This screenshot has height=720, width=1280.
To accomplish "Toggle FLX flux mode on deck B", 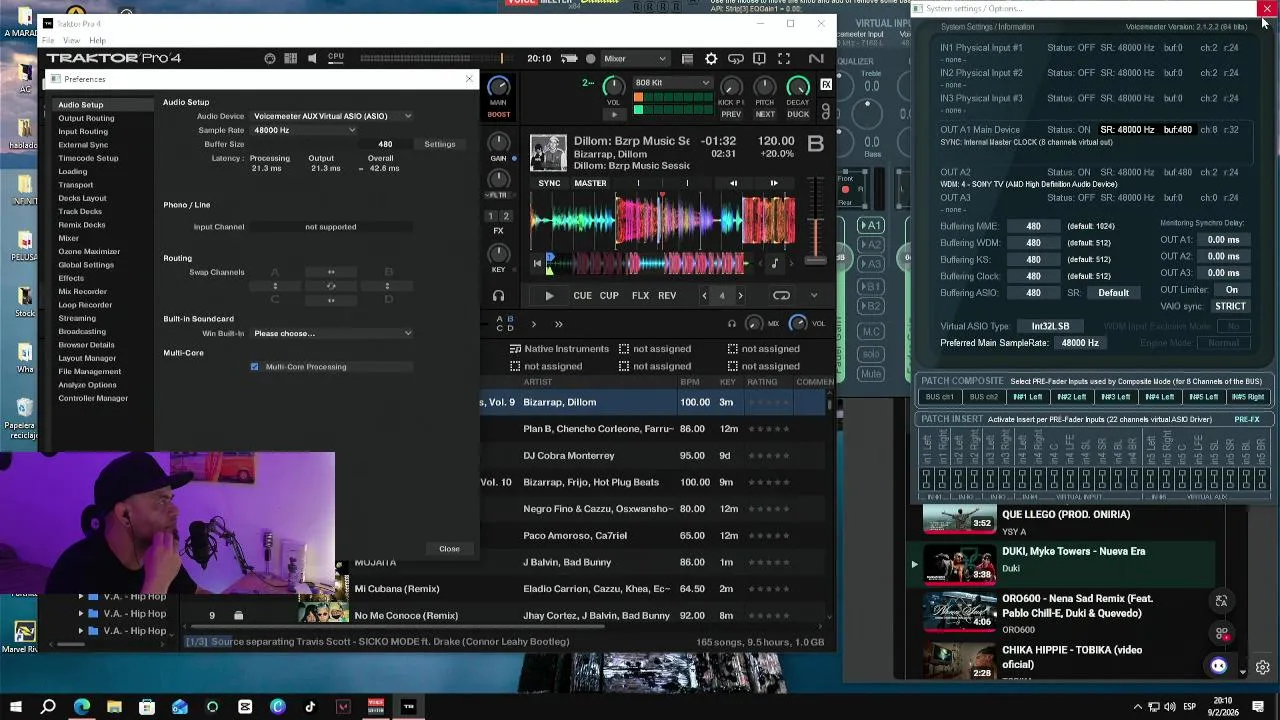I will (x=640, y=296).
